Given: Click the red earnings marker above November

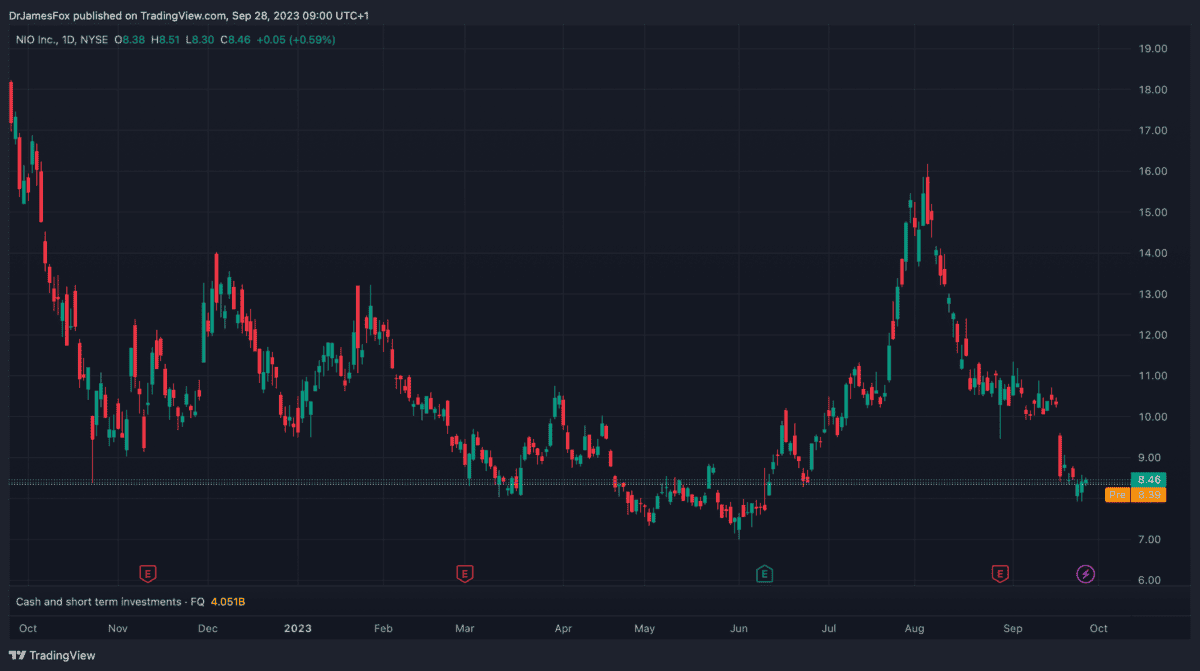Looking at the screenshot, I should (148, 573).
